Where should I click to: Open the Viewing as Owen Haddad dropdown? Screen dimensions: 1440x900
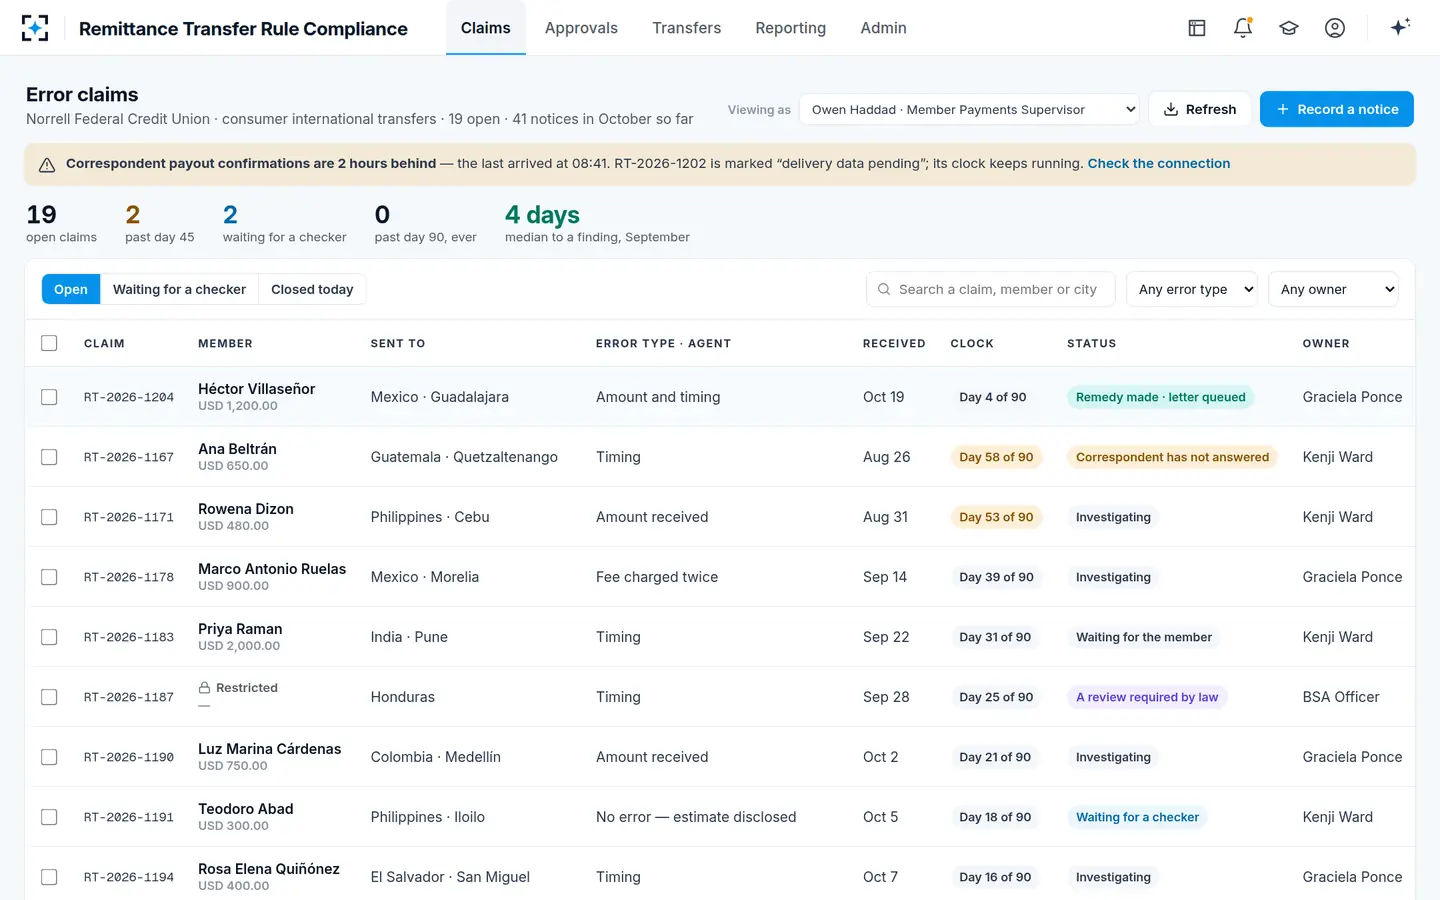click(970, 110)
